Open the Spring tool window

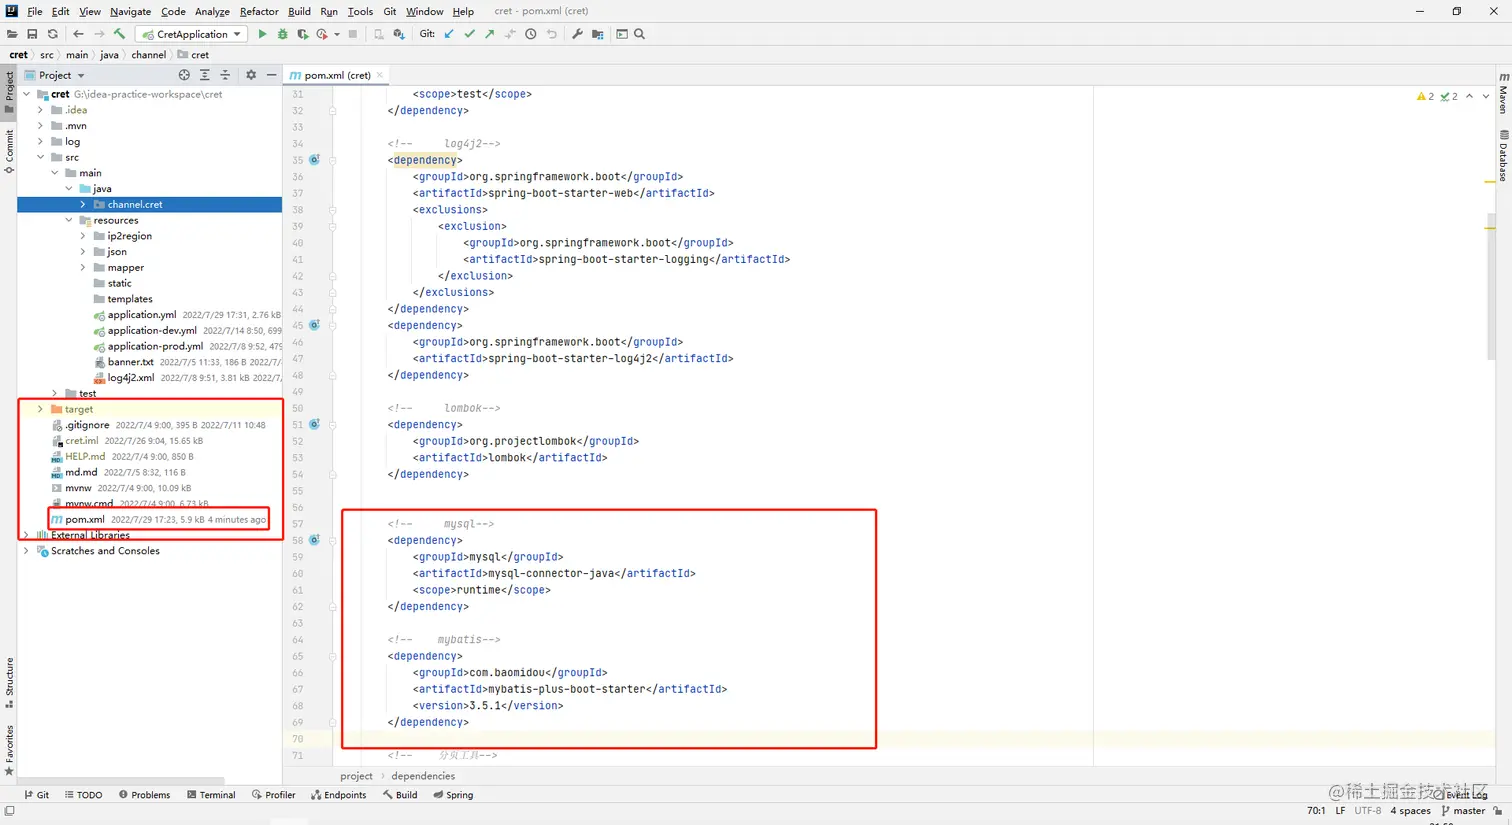453,795
